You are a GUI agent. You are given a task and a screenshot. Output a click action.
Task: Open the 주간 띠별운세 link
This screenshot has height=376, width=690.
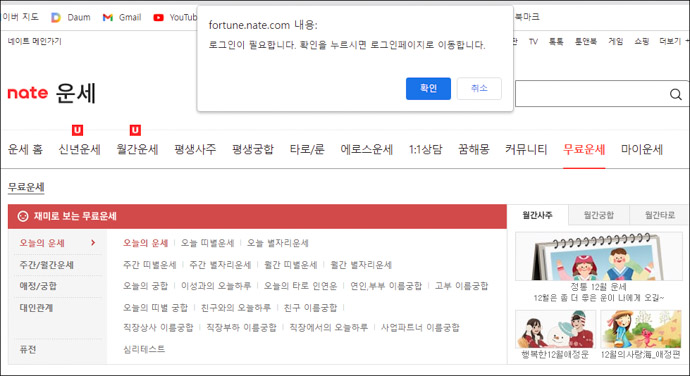coord(150,265)
